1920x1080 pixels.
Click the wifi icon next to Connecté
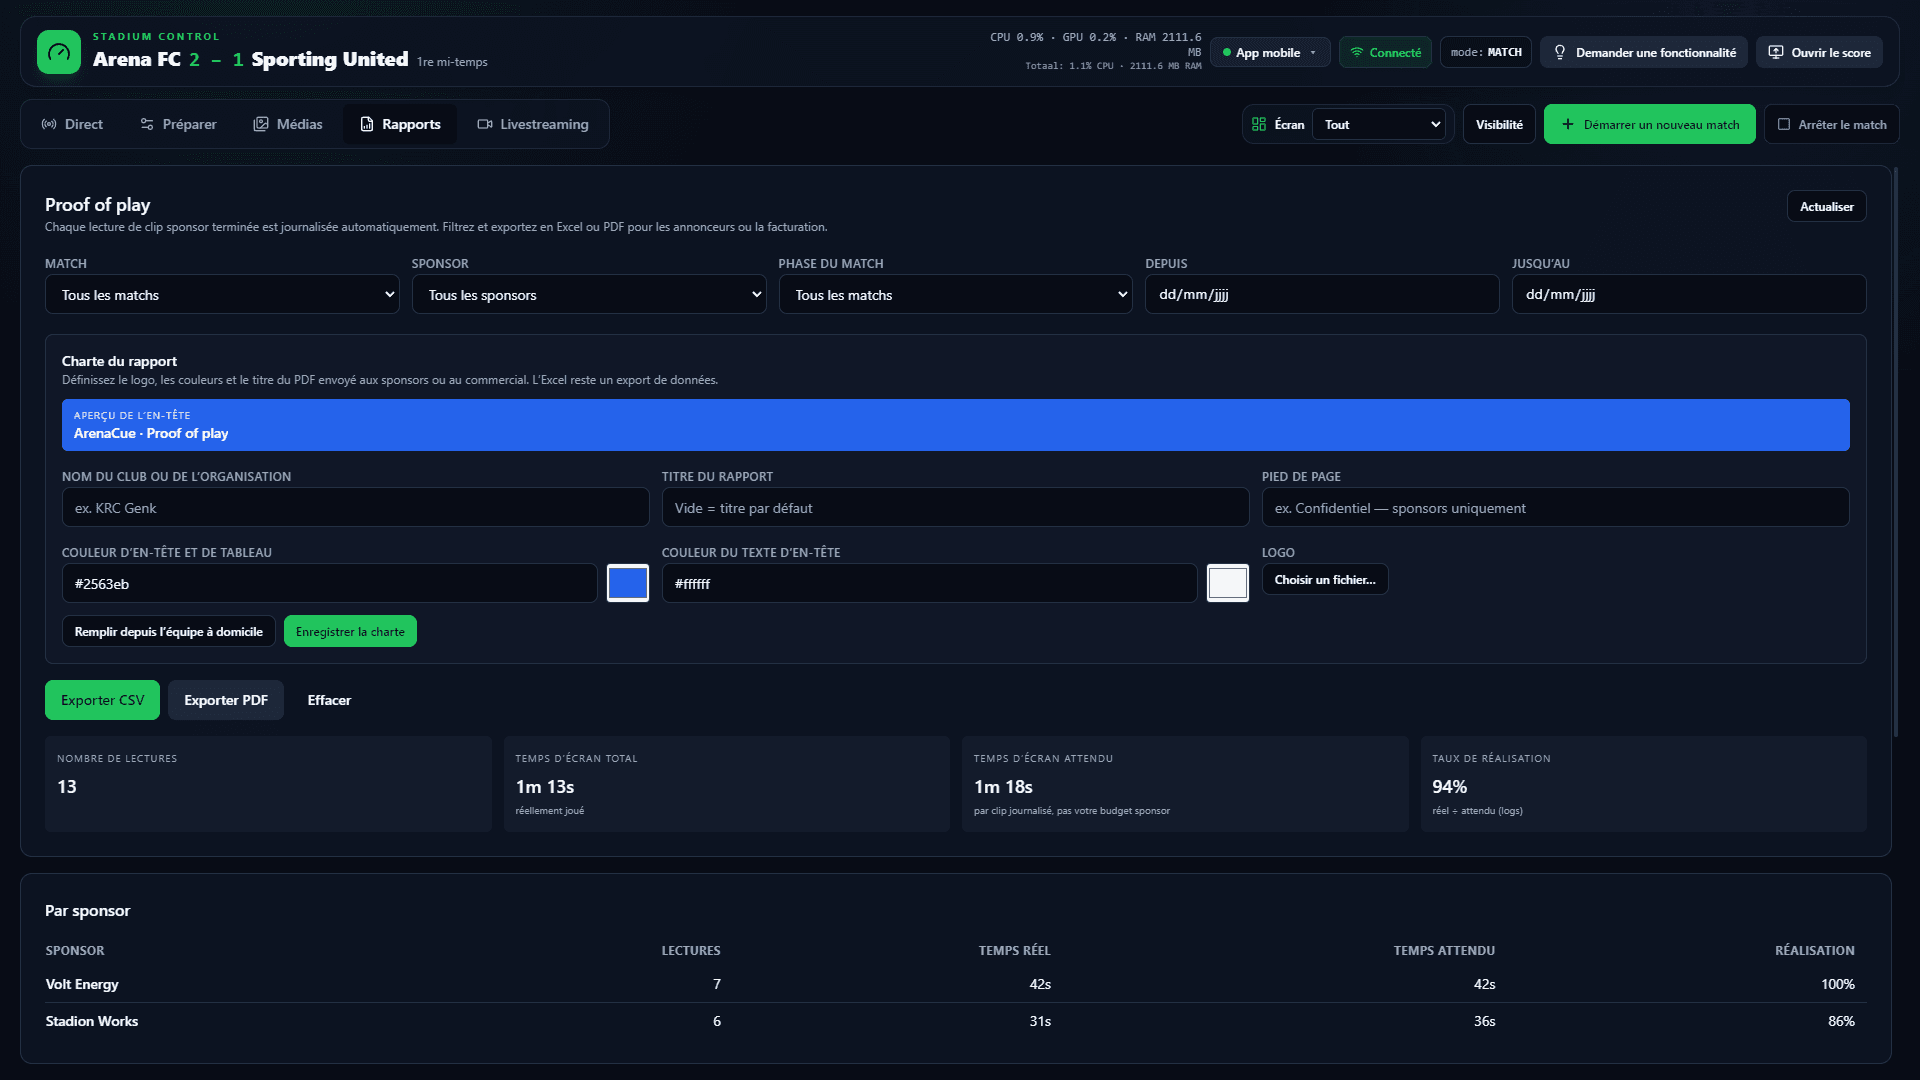(x=1357, y=52)
